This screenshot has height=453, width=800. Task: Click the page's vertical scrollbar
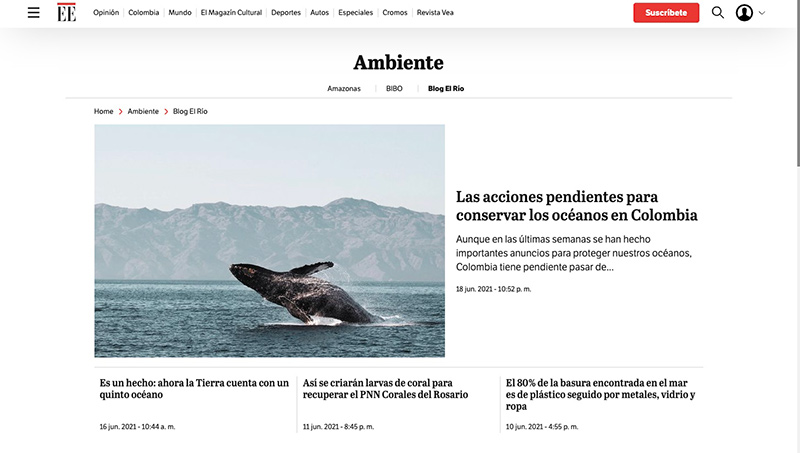796,80
